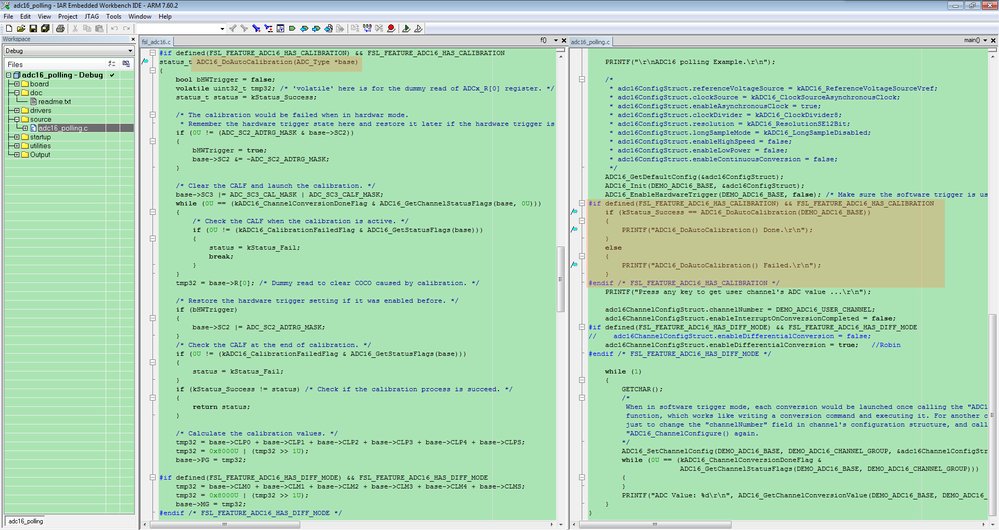Open the Find dialog icon

coord(256,29)
